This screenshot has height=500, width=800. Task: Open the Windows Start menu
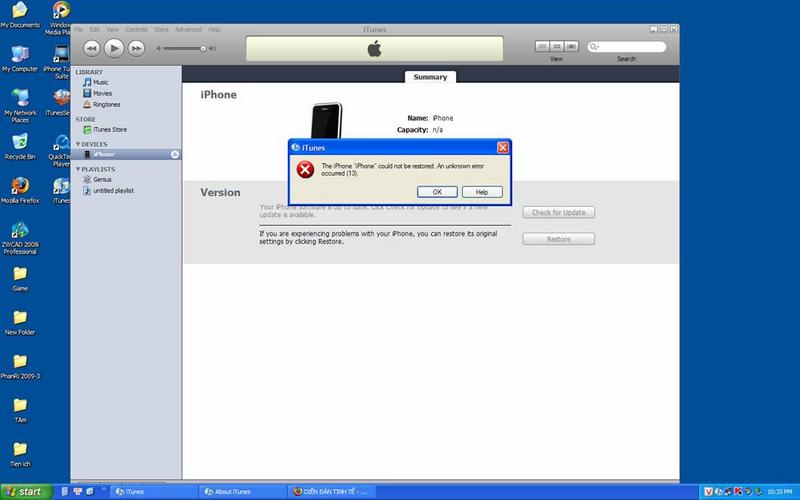click(x=24, y=492)
